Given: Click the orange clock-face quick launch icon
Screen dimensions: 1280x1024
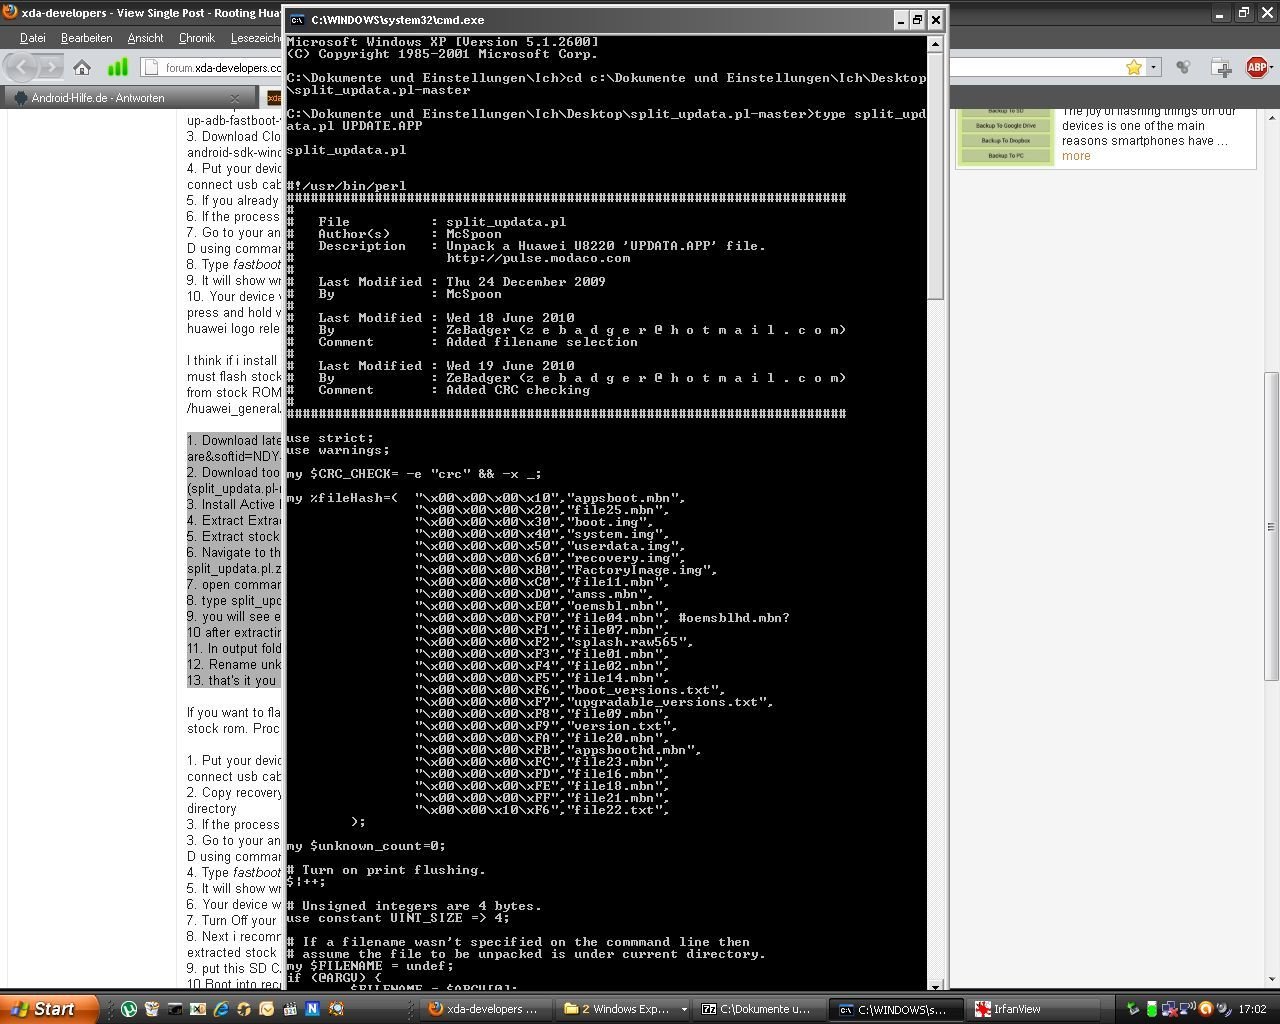Looking at the screenshot, I should (267, 1009).
